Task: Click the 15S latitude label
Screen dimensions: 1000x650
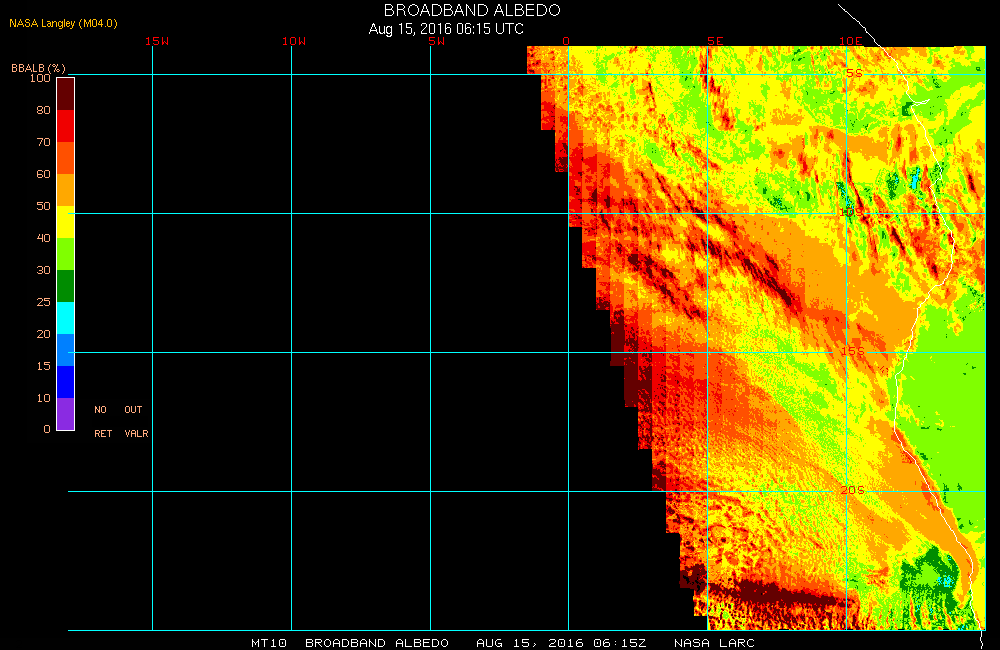Action: (x=853, y=351)
